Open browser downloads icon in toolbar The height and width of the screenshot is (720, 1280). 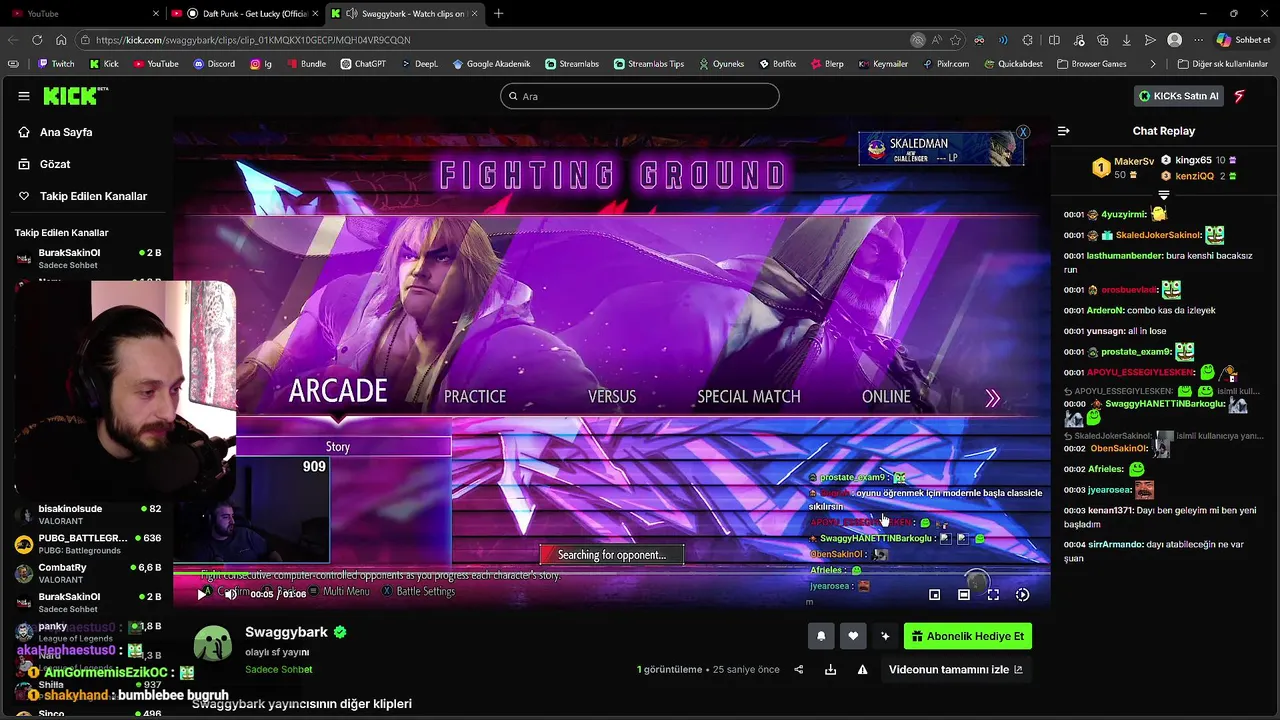point(1126,40)
